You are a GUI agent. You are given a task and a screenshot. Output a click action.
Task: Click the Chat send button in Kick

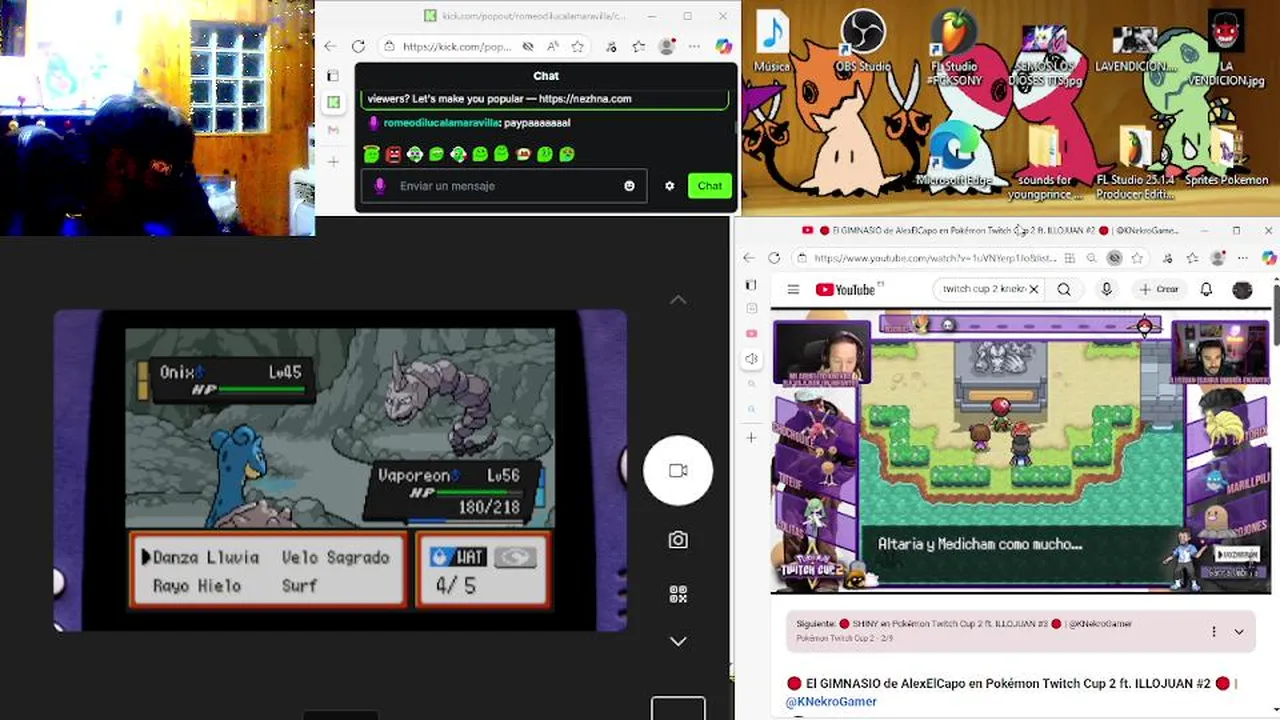tap(710, 186)
